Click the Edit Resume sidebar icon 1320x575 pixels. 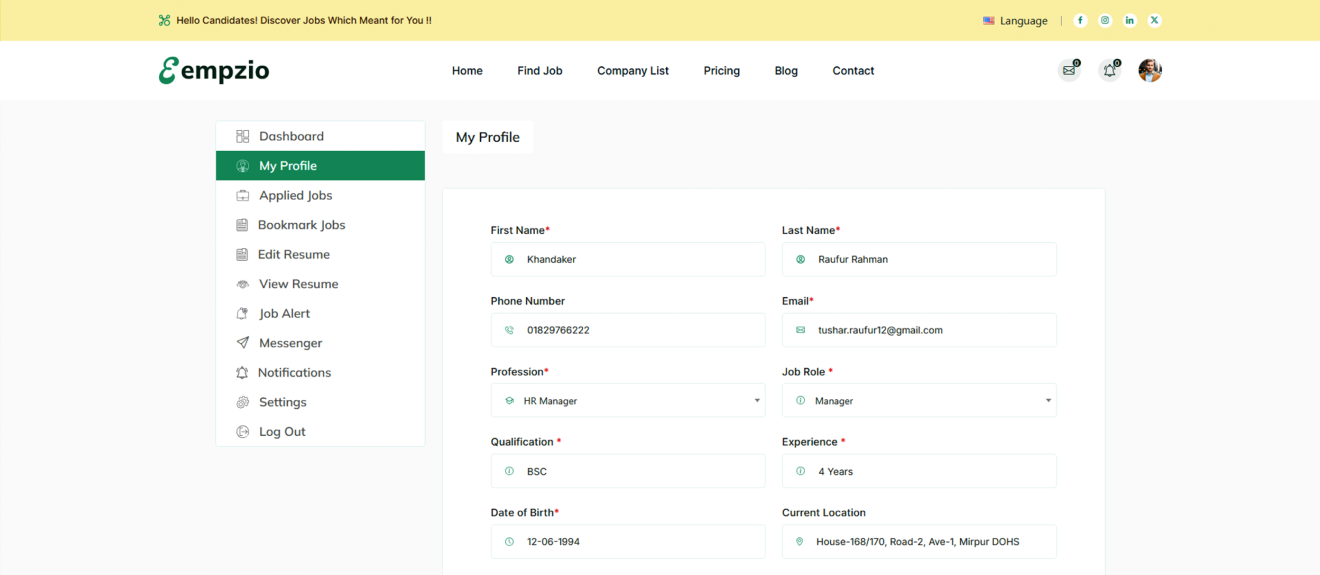point(242,254)
